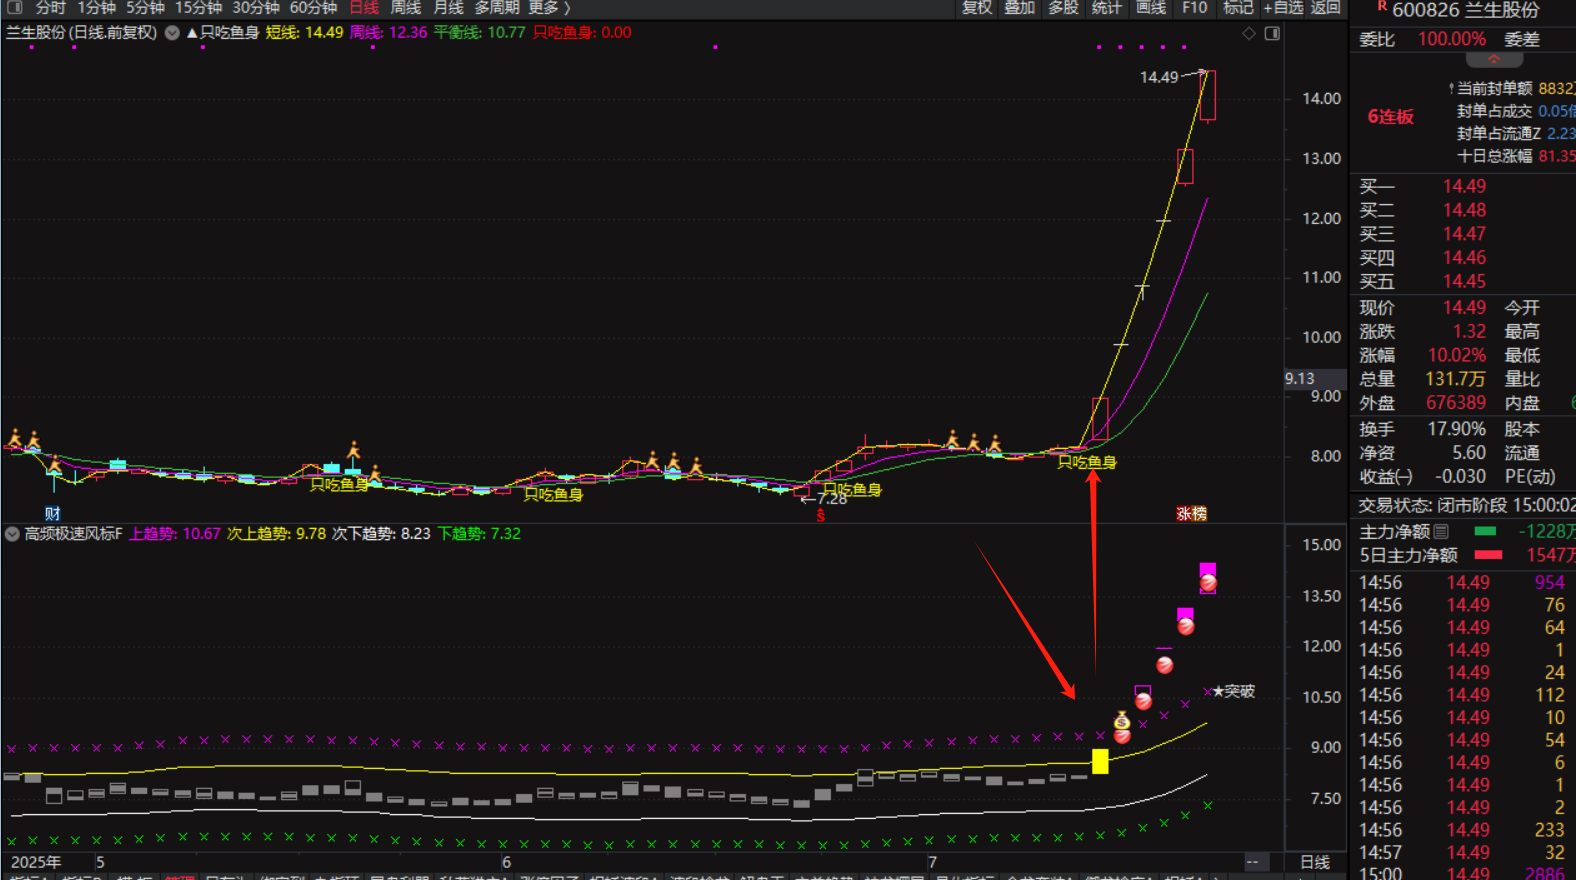Click the ★突破 breakout marker

point(1234,691)
